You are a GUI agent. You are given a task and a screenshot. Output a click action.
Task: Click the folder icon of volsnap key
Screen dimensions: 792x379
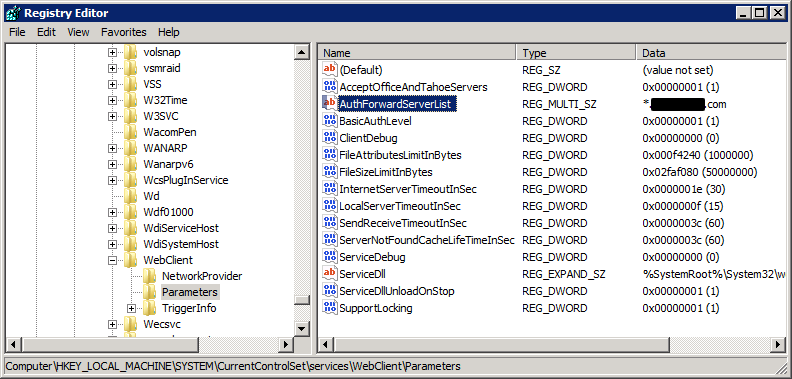pyautogui.click(x=131, y=52)
